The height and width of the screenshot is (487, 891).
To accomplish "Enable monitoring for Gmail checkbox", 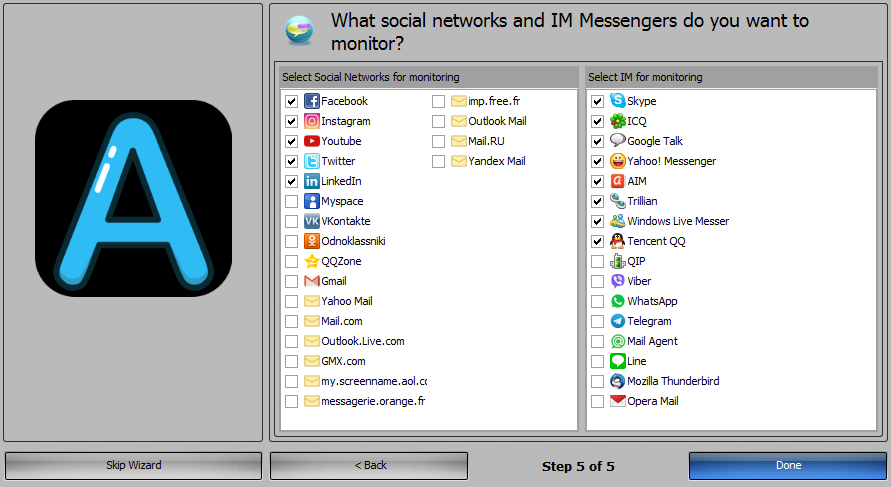I will point(291,281).
